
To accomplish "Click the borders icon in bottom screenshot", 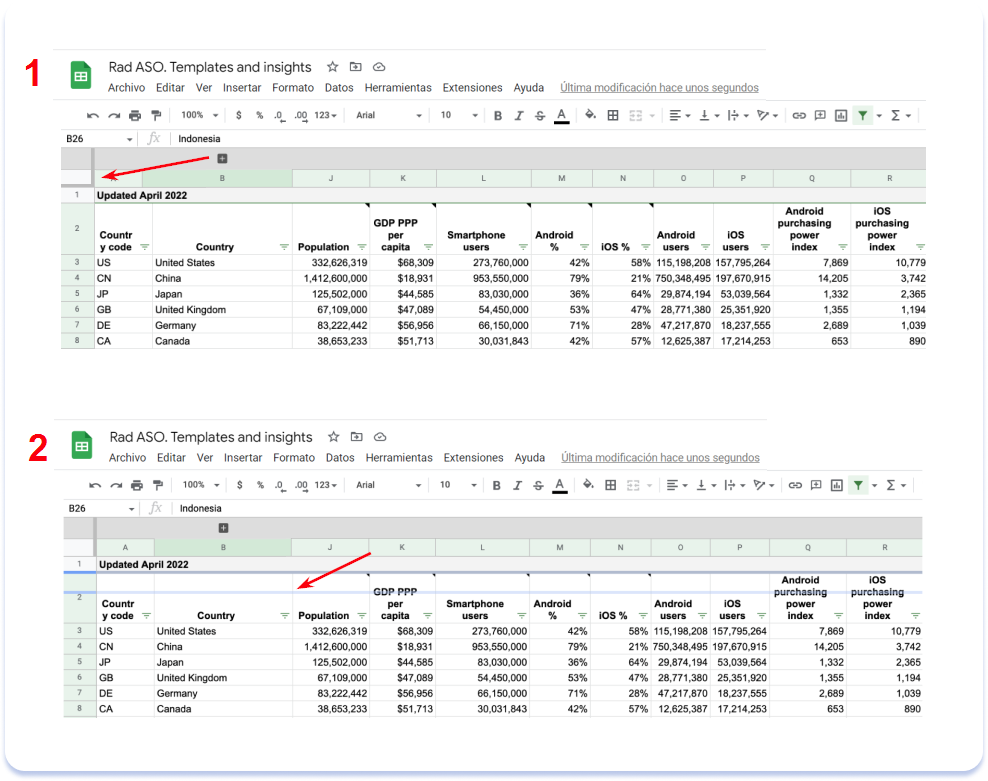I will click(610, 485).
